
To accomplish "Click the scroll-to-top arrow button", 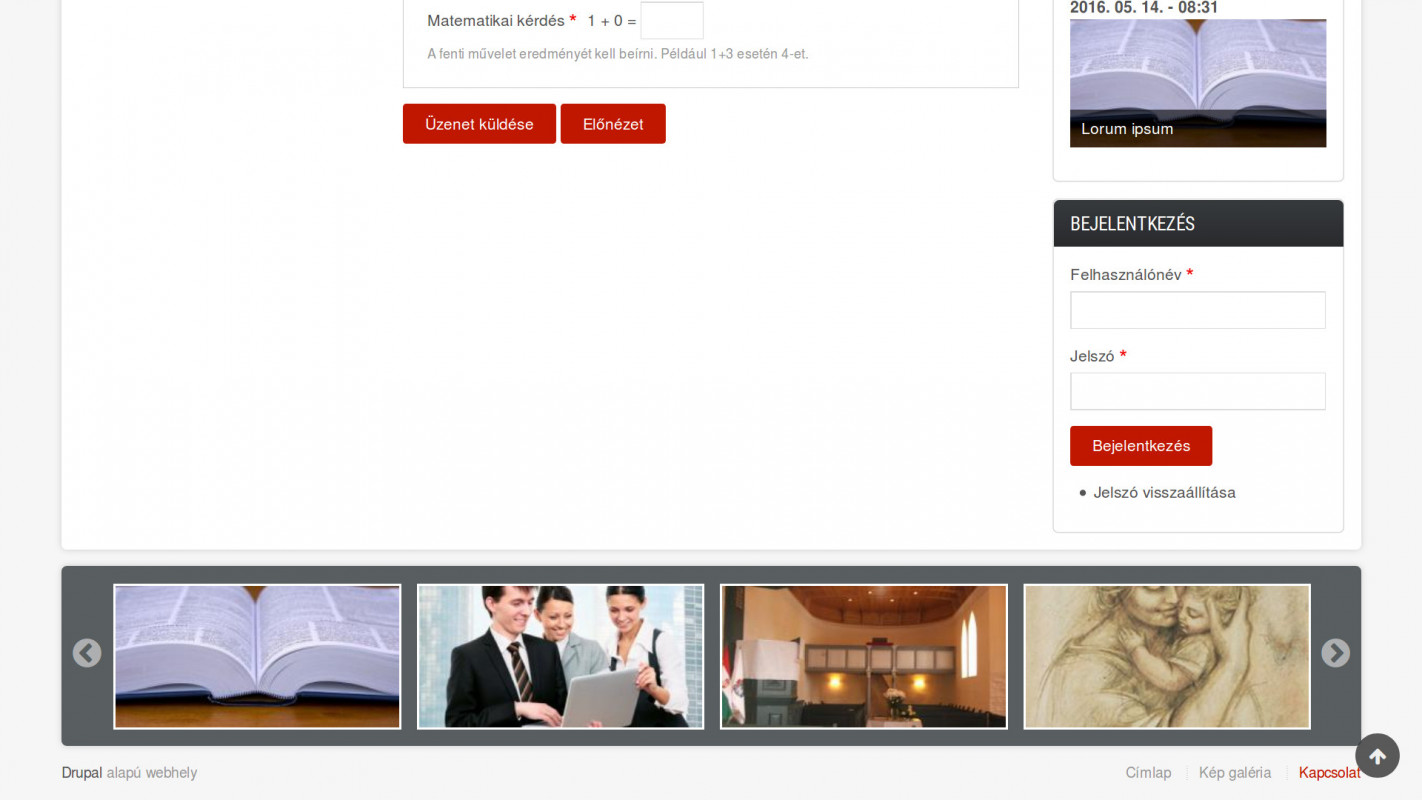I will pyautogui.click(x=1377, y=756).
